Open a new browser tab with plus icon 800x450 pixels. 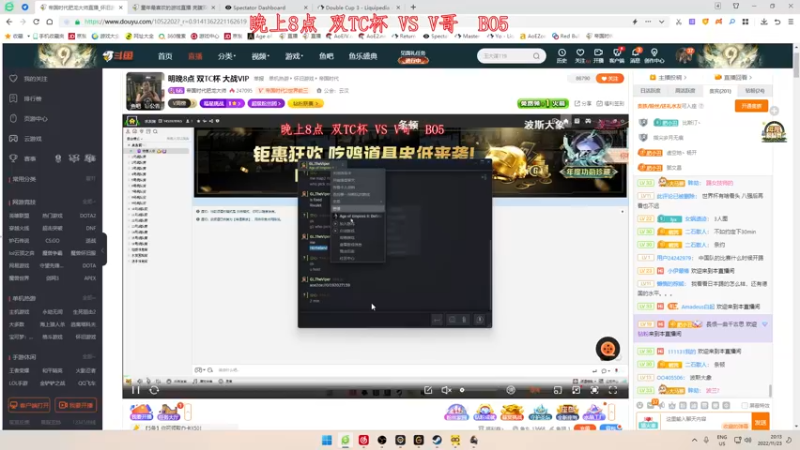pyautogui.click(x=413, y=7)
